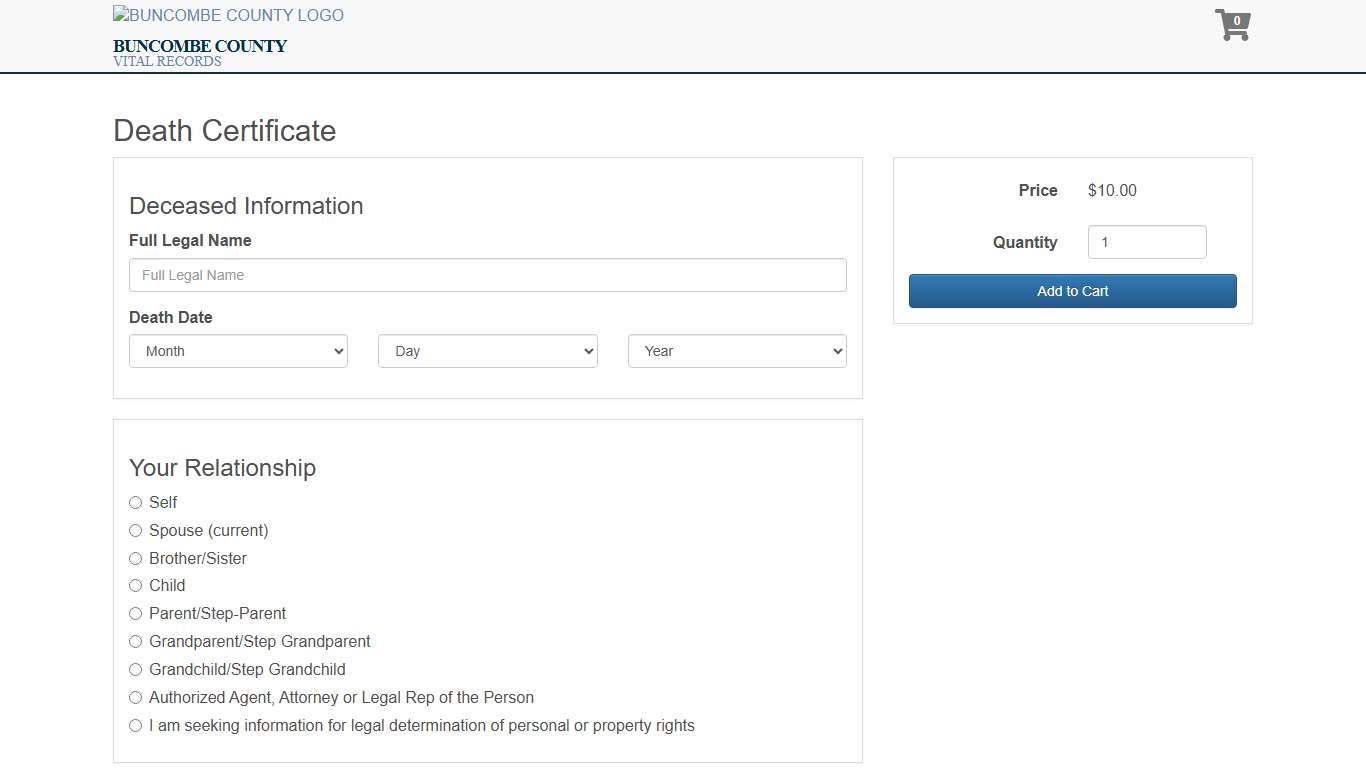Select Grandchild/Step Grandchild radio button

(x=136, y=670)
